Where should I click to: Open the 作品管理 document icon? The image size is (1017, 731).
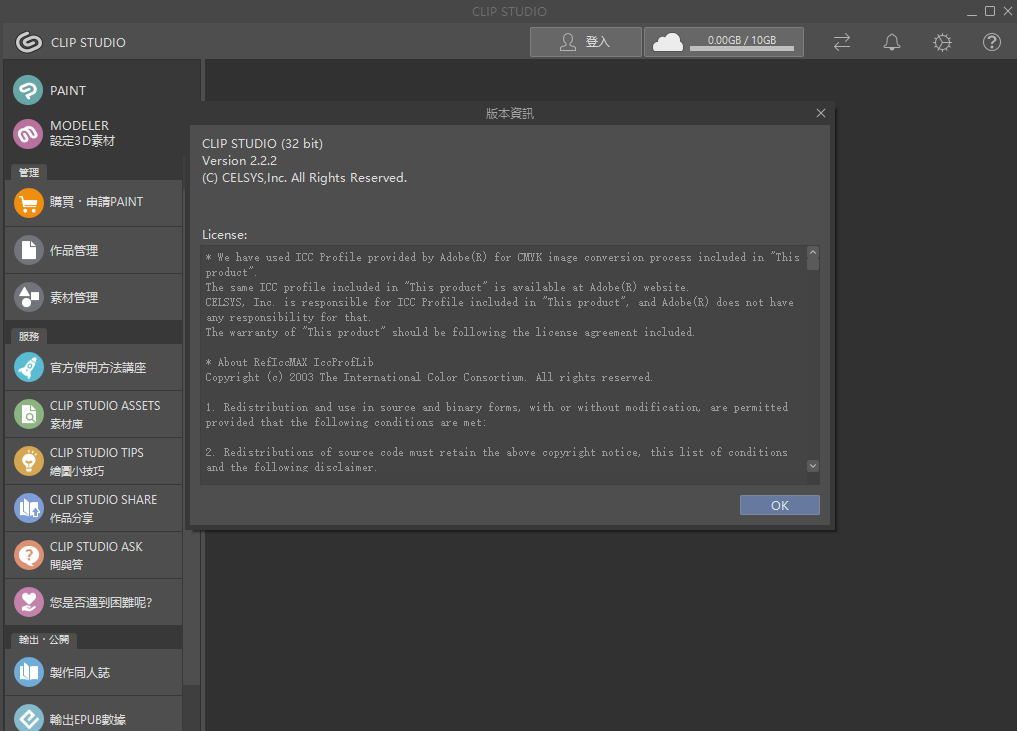29,250
